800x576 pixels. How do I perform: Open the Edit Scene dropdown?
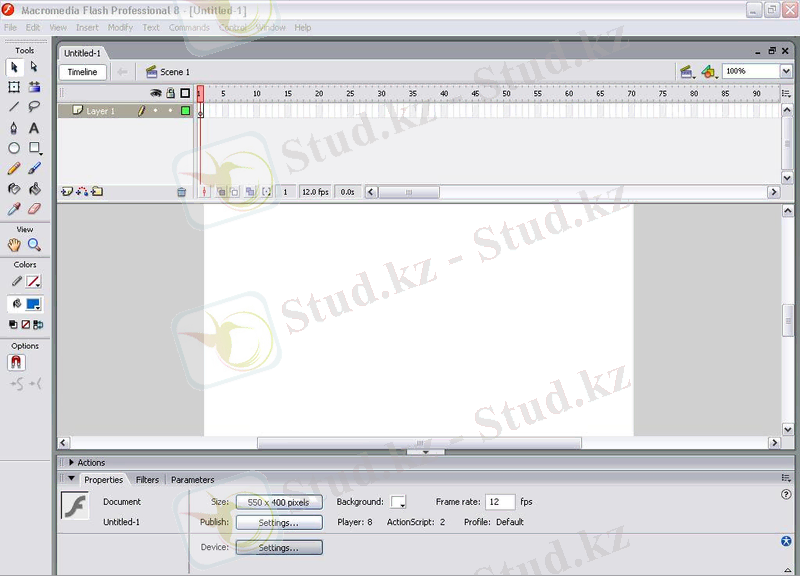click(x=687, y=72)
